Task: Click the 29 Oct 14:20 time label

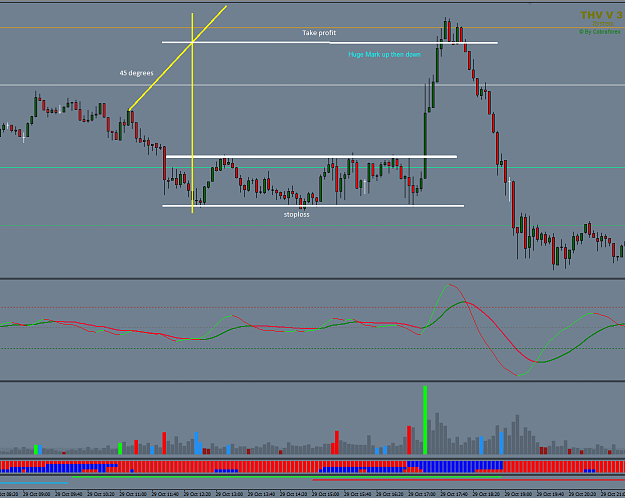Action: 294,494
